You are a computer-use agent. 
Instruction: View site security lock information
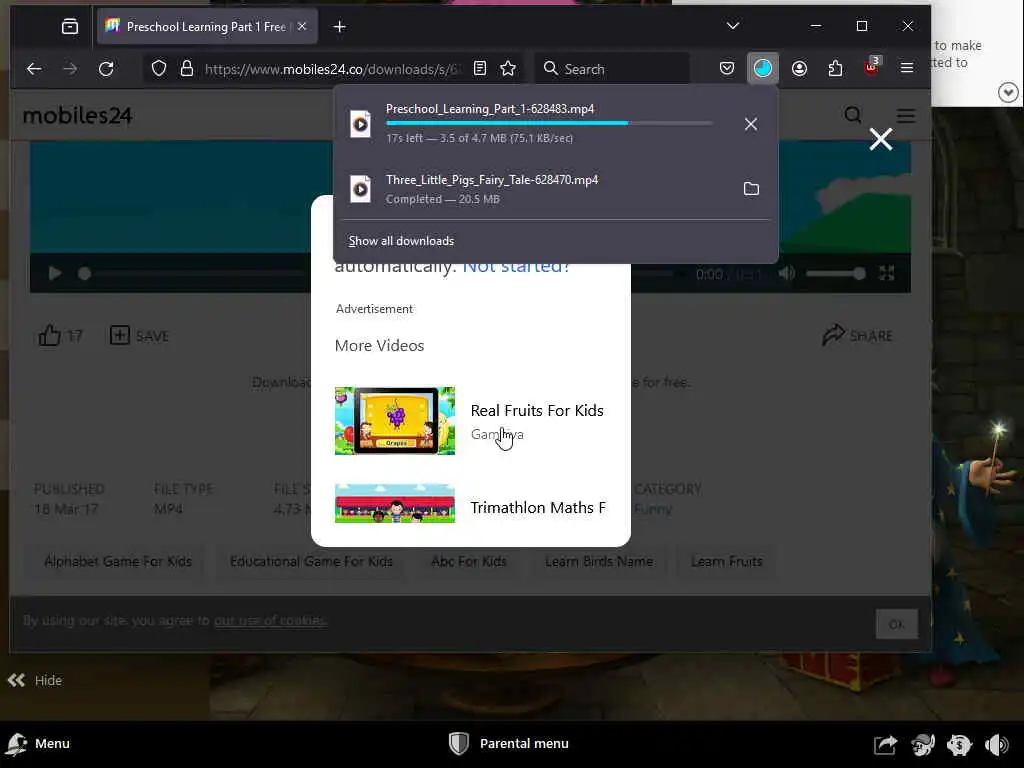point(187,69)
